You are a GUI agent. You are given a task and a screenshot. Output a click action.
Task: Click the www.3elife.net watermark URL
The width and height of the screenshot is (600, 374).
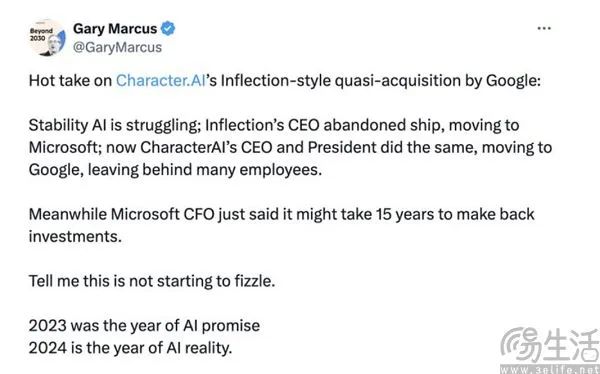(550, 370)
